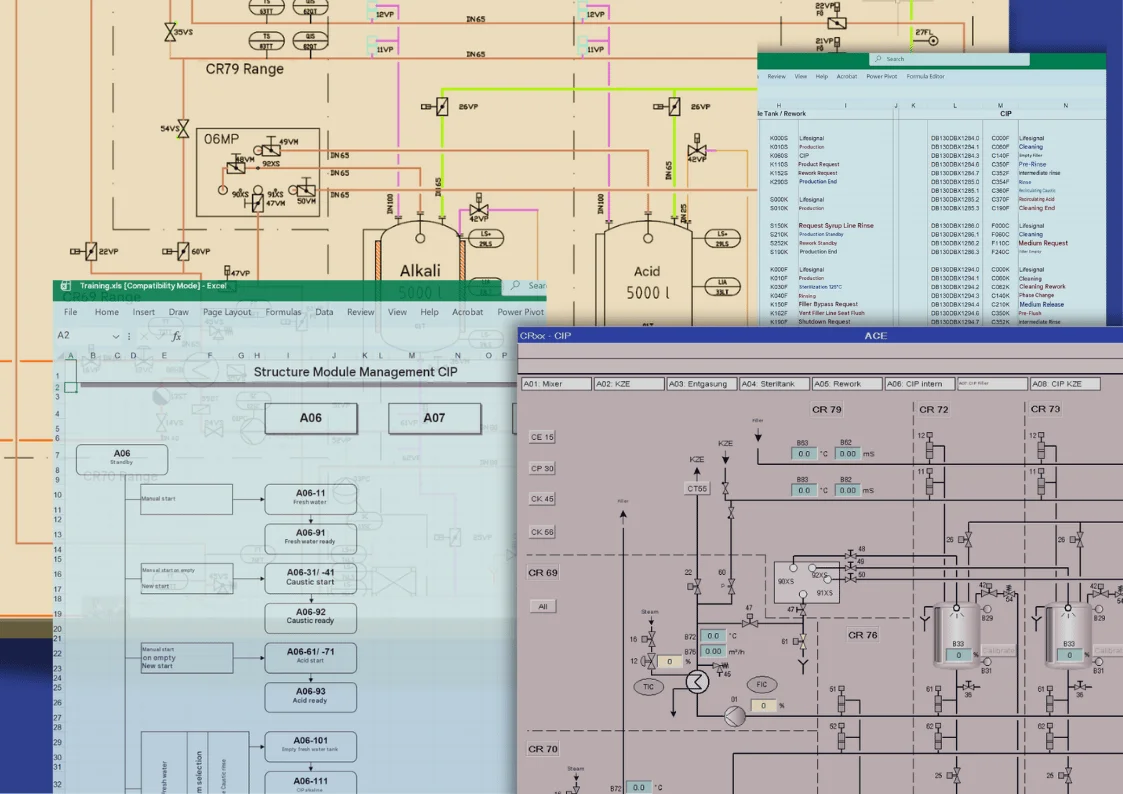Click the B33 level value in the CR 72 tank
The width and height of the screenshot is (1123, 794).
click(x=958, y=654)
